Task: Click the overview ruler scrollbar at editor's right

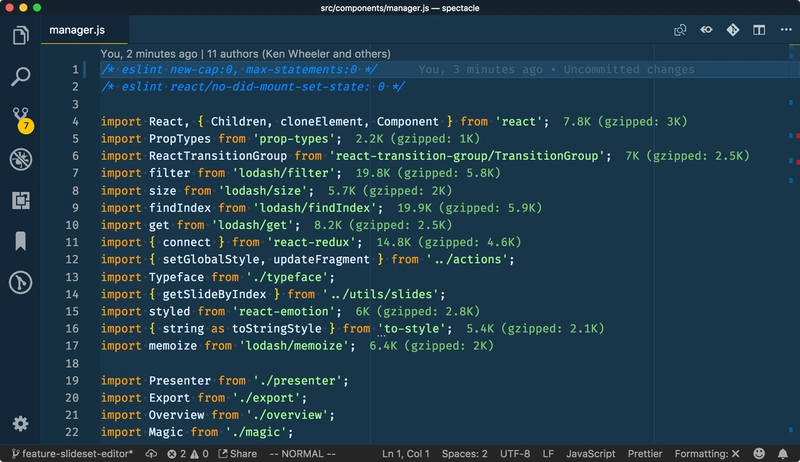Action: point(793,244)
